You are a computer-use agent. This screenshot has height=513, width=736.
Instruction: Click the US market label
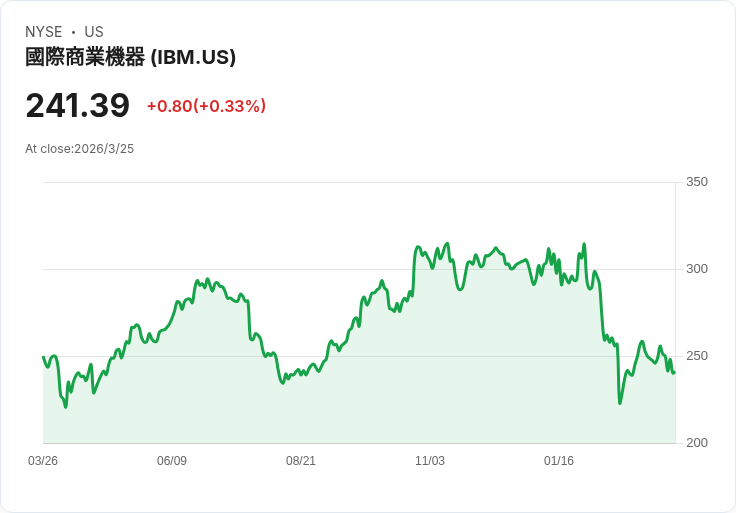(x=94, y=32)
